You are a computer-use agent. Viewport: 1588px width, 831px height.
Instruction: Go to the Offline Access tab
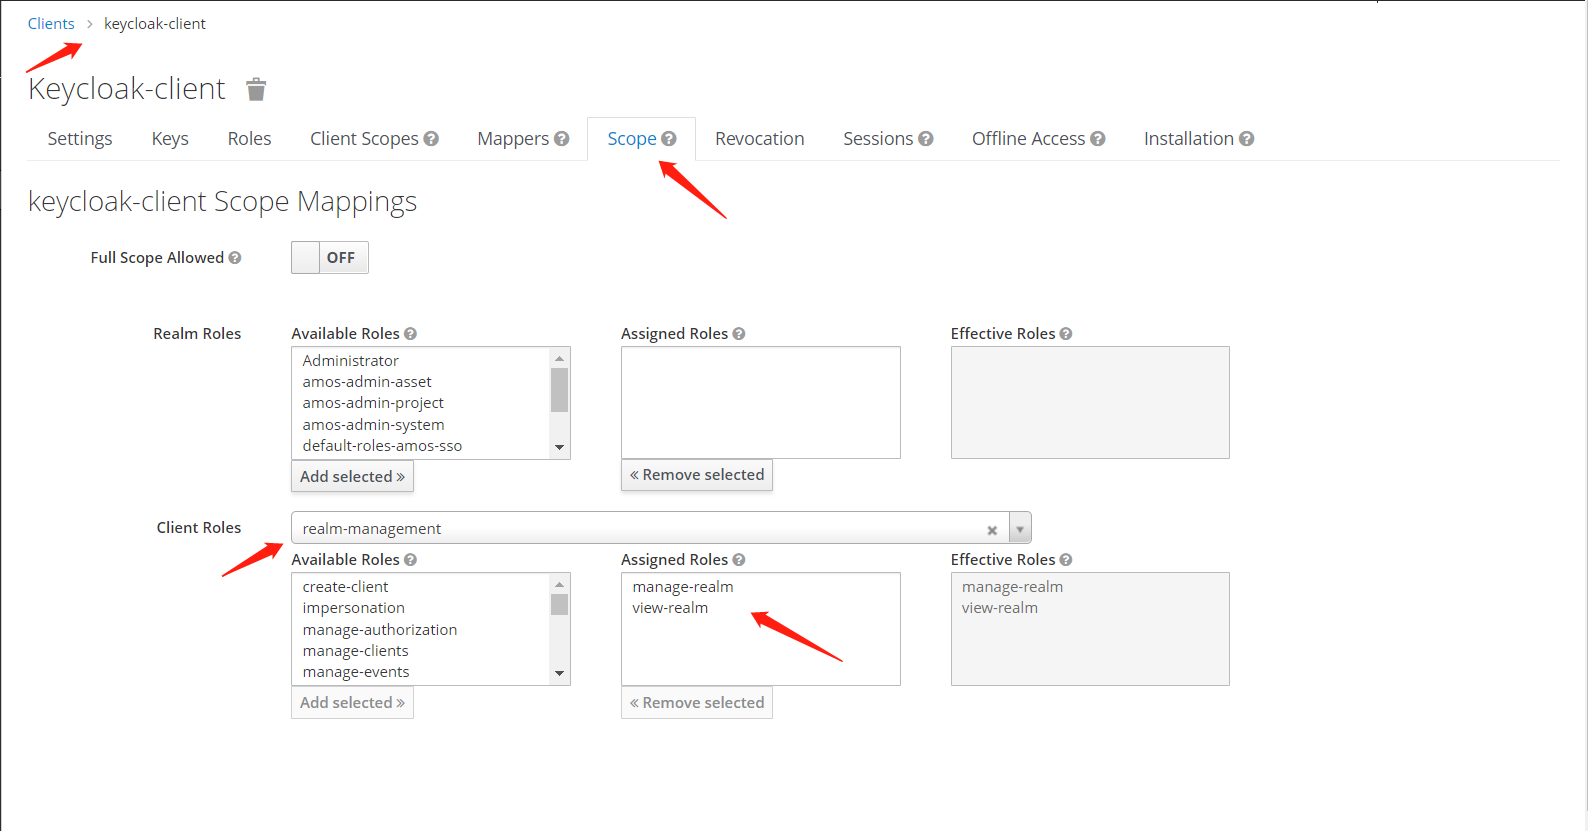point(1028,139)
